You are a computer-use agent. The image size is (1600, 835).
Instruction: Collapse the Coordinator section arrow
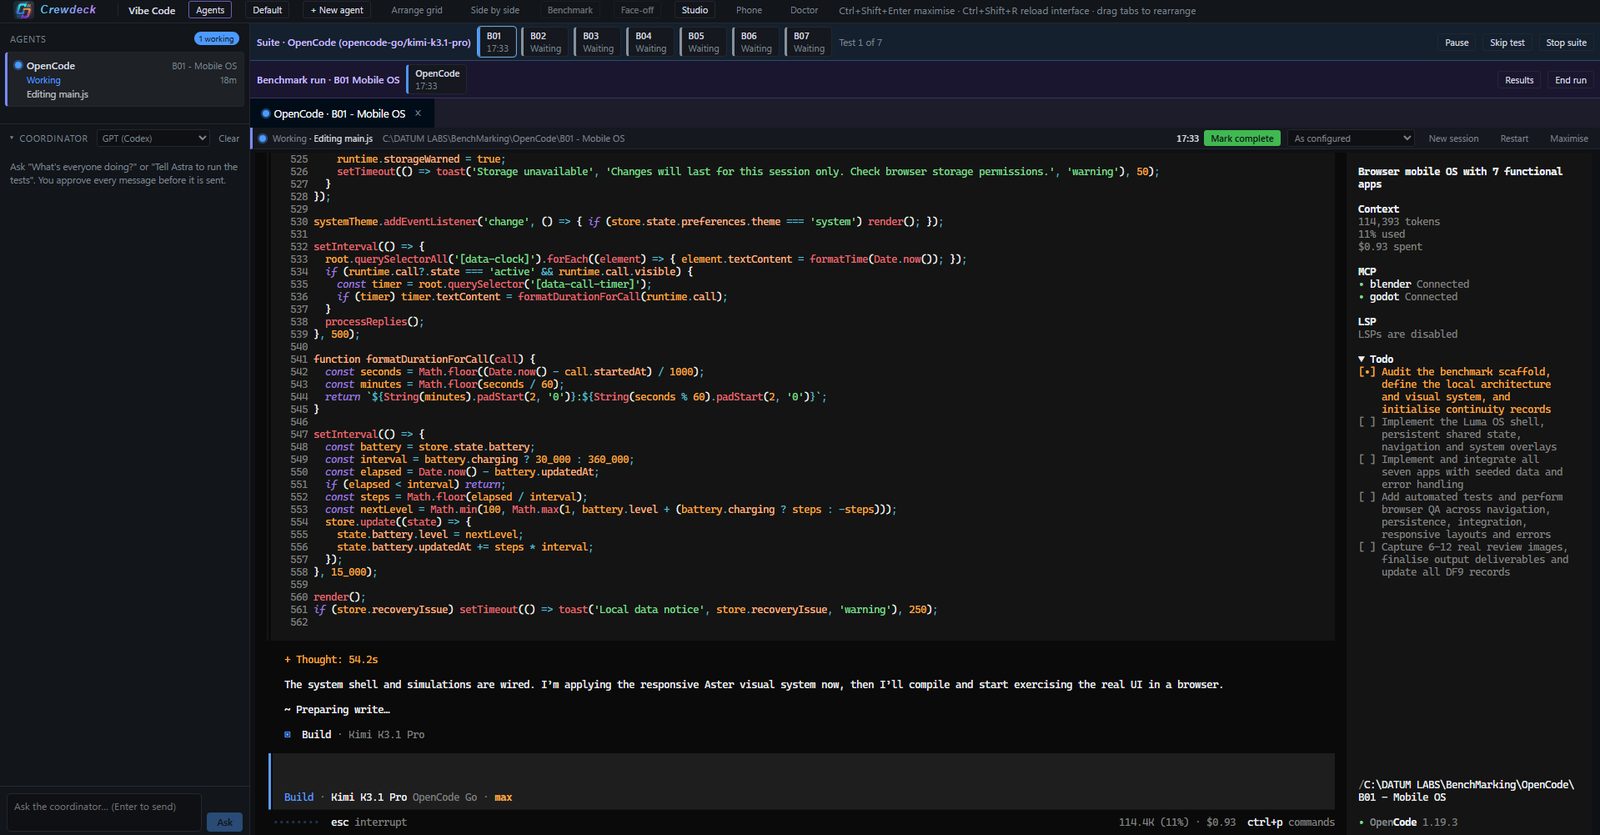click(x=12, y=138)
